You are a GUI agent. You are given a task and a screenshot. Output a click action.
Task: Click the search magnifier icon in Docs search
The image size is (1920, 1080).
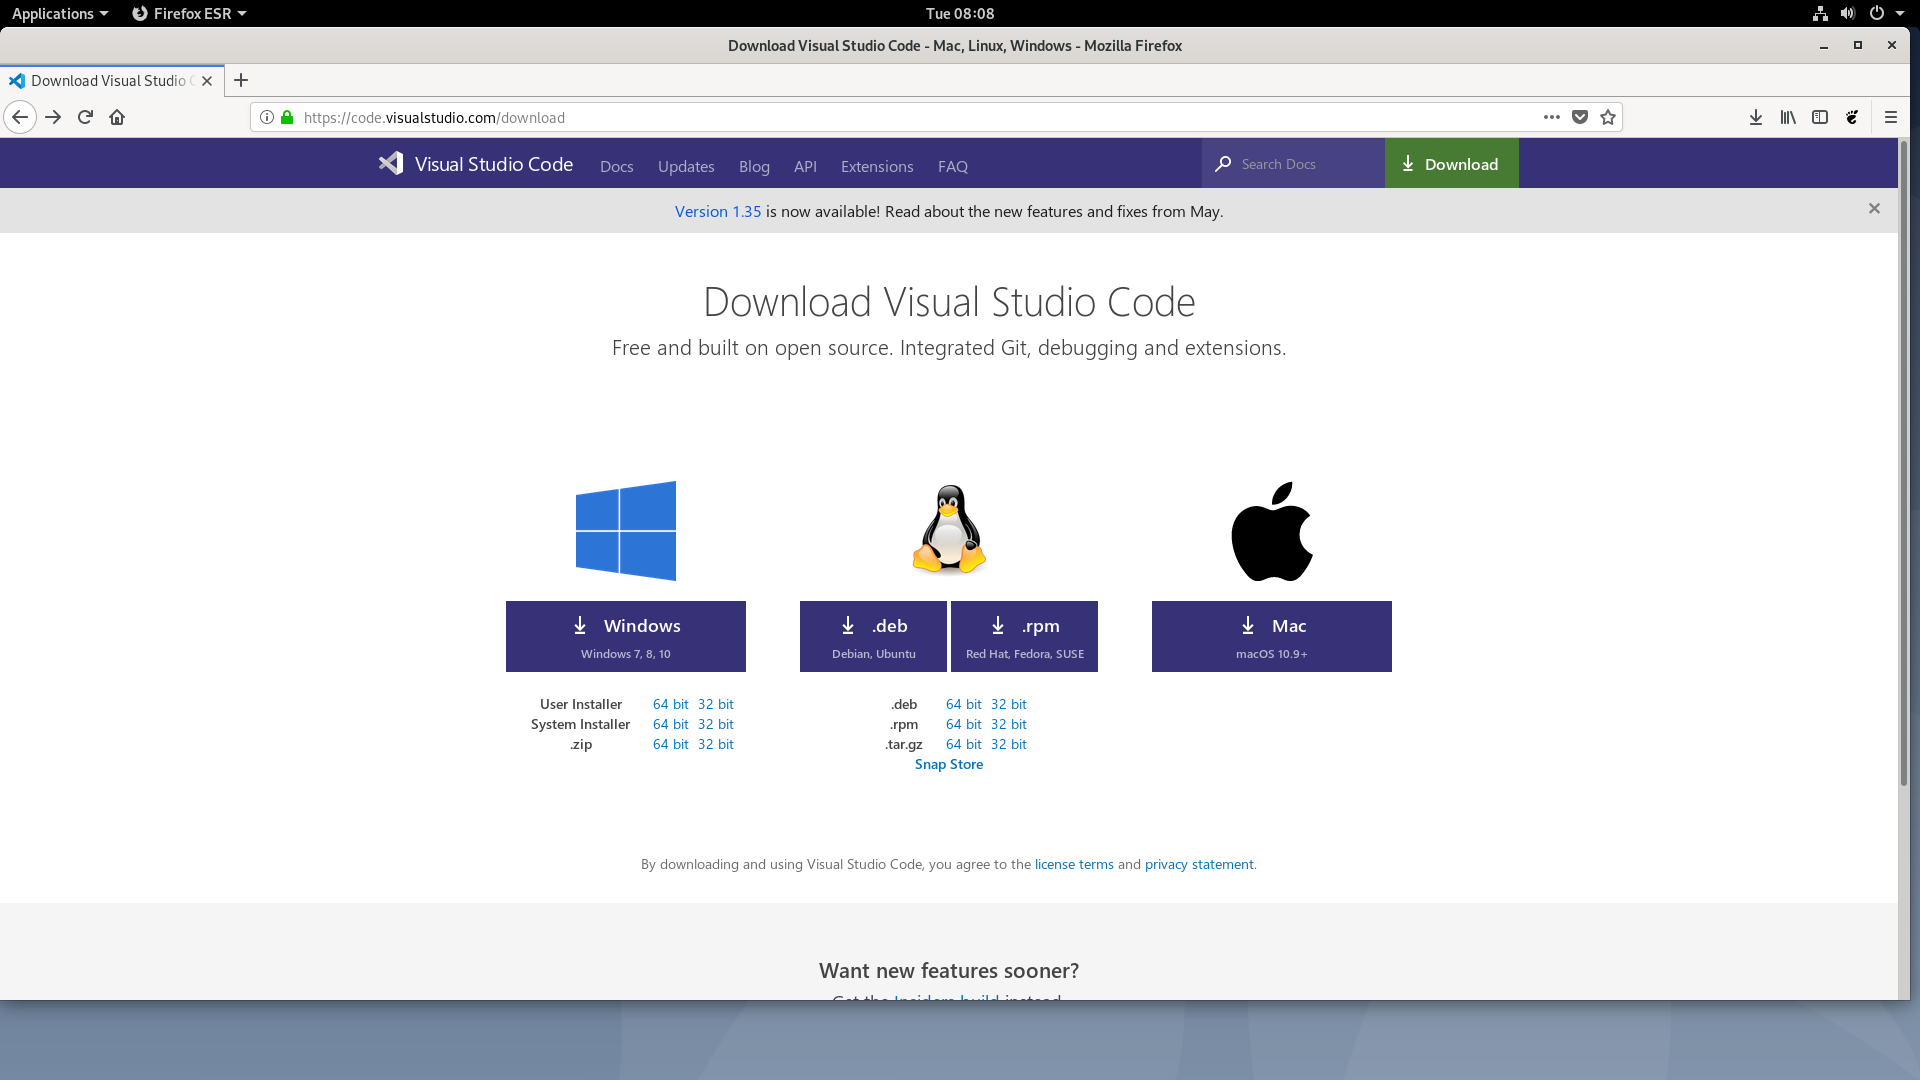pos(1223,164)
